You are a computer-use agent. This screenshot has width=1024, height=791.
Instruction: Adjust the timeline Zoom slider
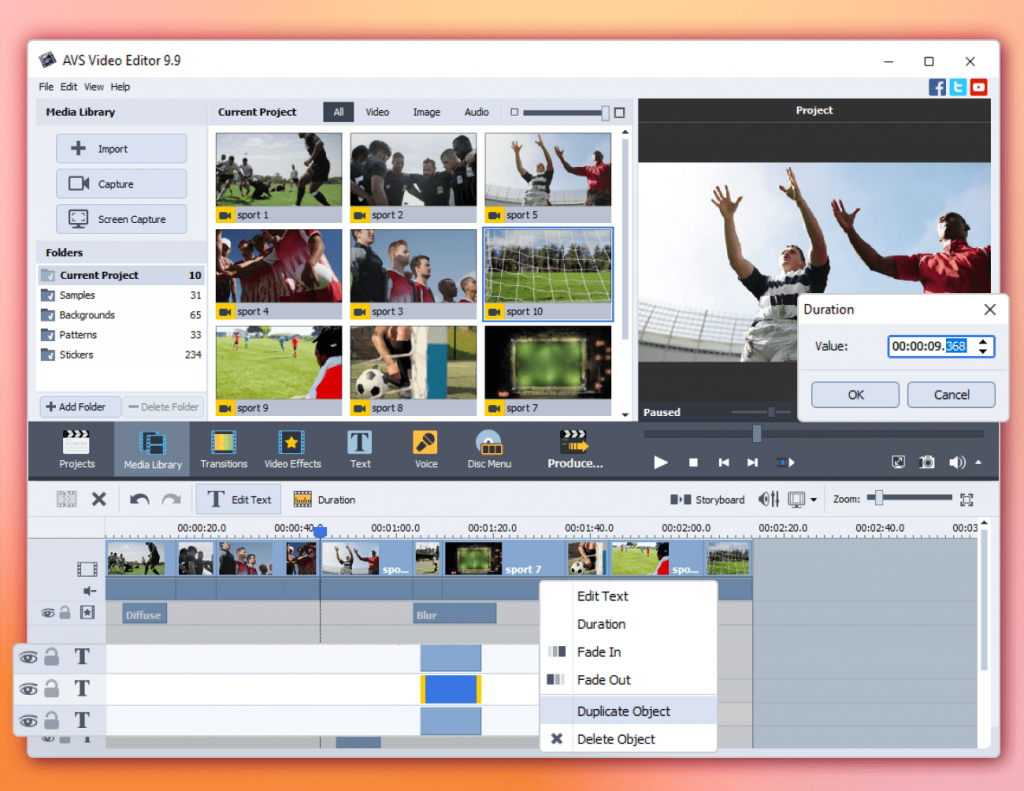878,498
